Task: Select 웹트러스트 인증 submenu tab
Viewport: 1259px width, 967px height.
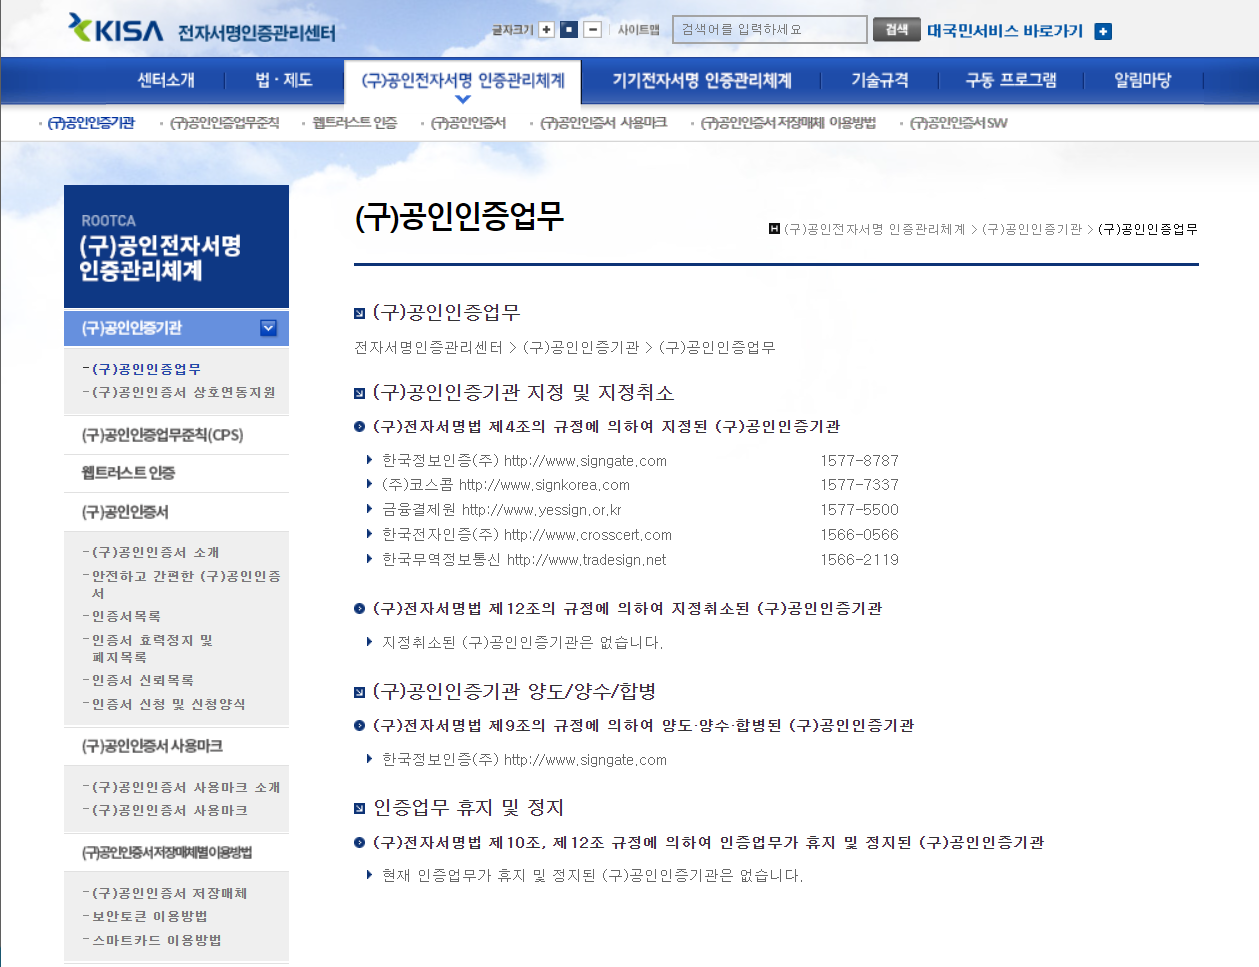Action: [355, 123]
